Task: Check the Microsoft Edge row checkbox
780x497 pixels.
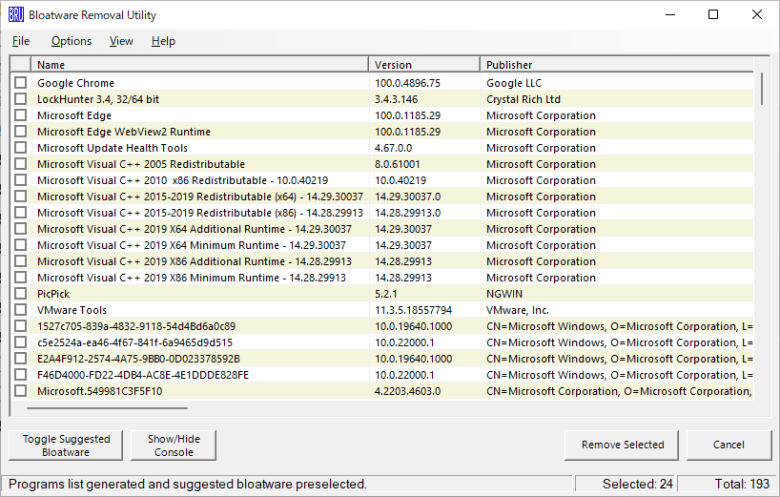Action: pyautogui.click(x=20, y=115)
